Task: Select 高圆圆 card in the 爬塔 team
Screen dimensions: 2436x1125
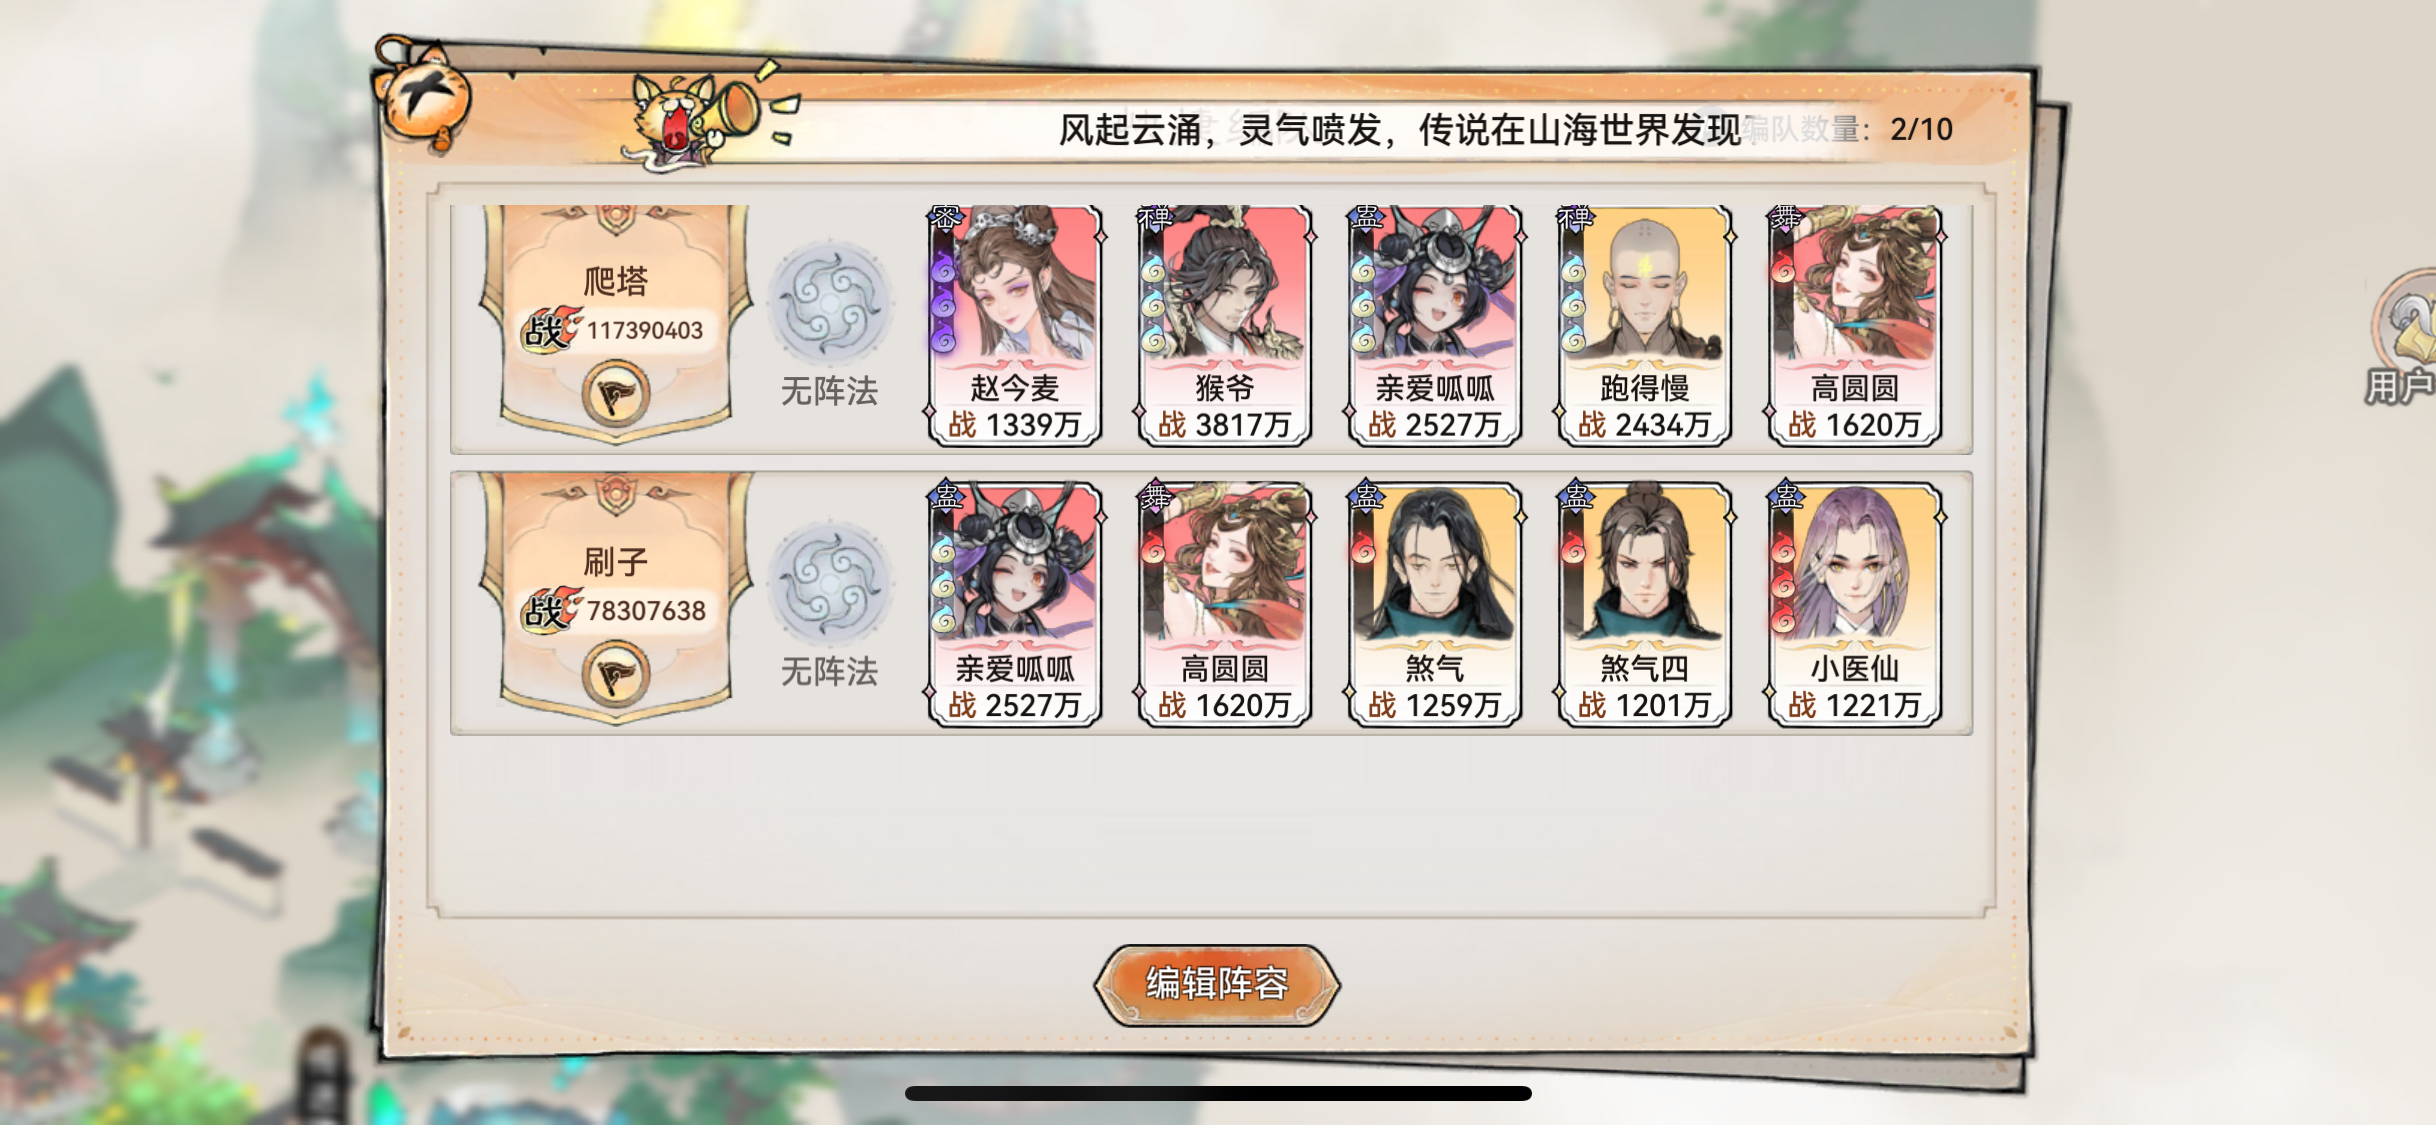Action: [x=1854, y=325]
